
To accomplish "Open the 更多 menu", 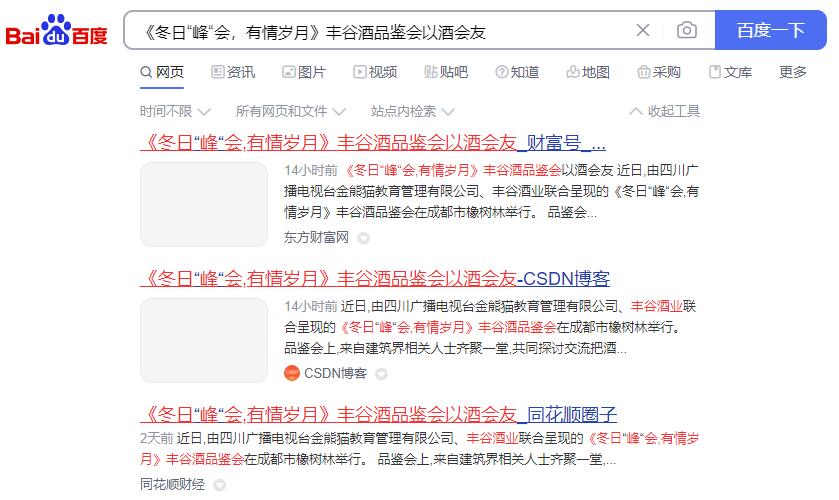I will 792,72.
